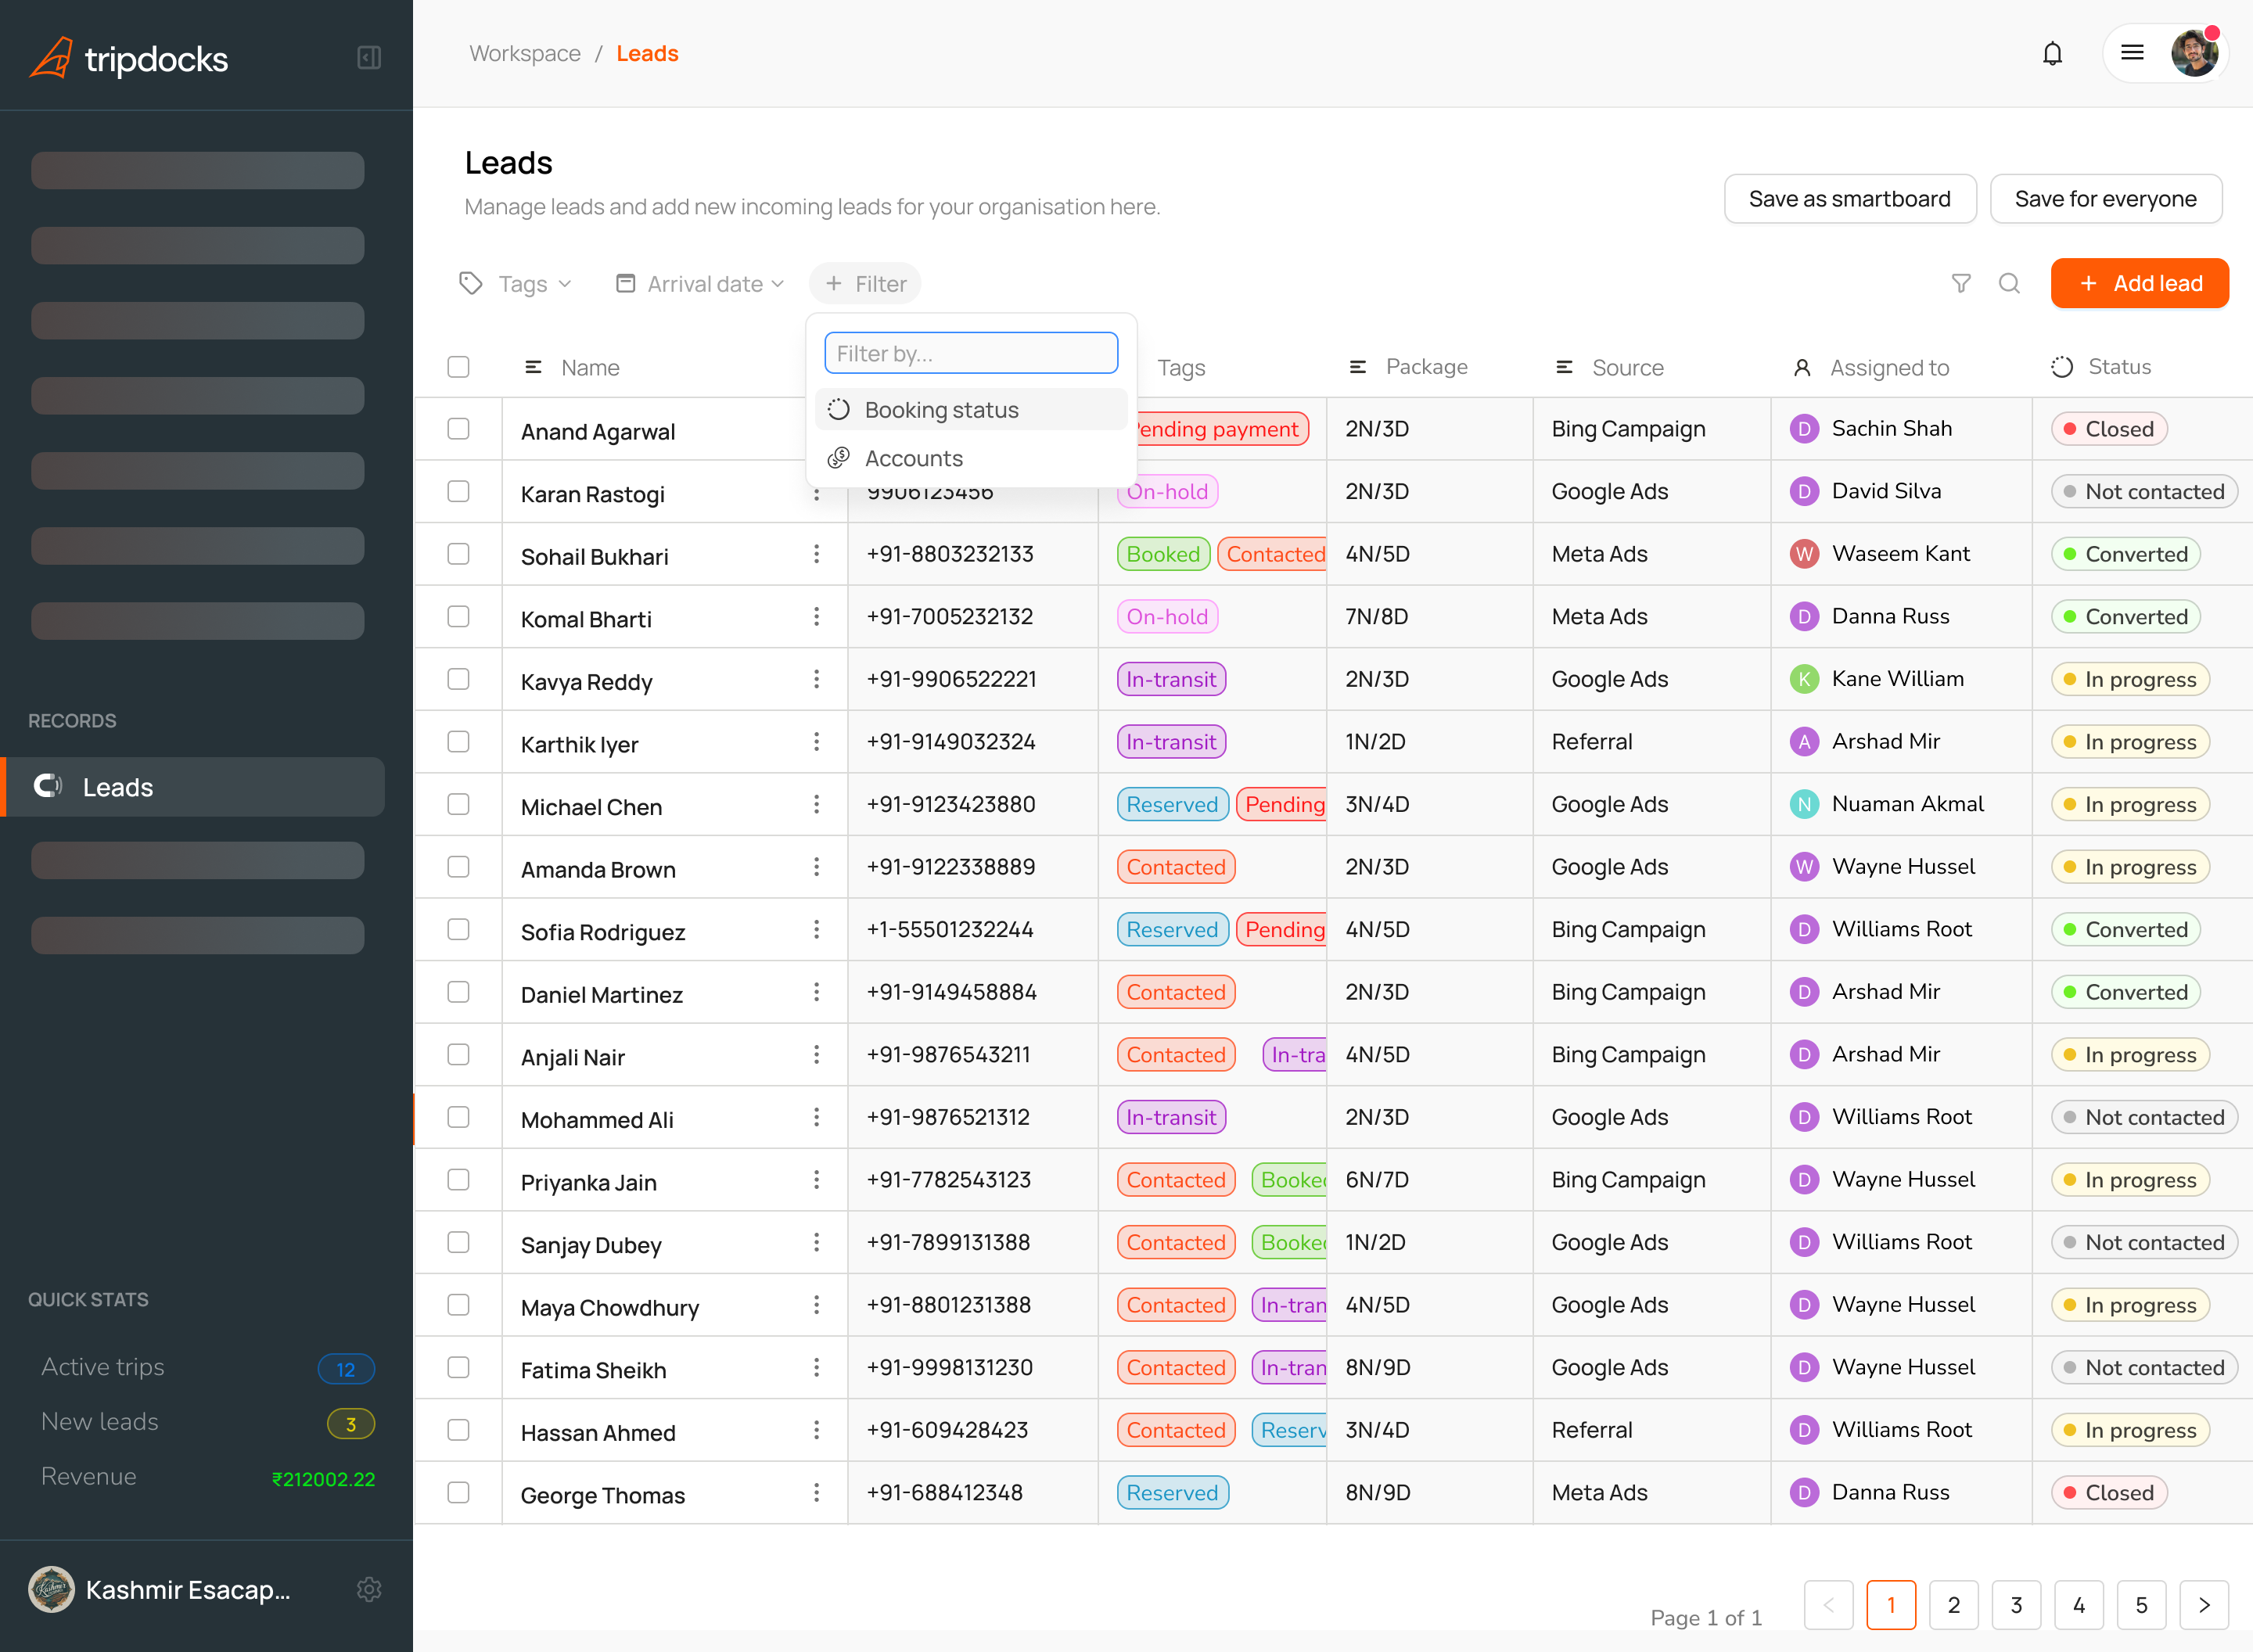The image size is (2253, 1652).
Task: Open the hamburger menu at top right
Action: tap(2132, 53)
